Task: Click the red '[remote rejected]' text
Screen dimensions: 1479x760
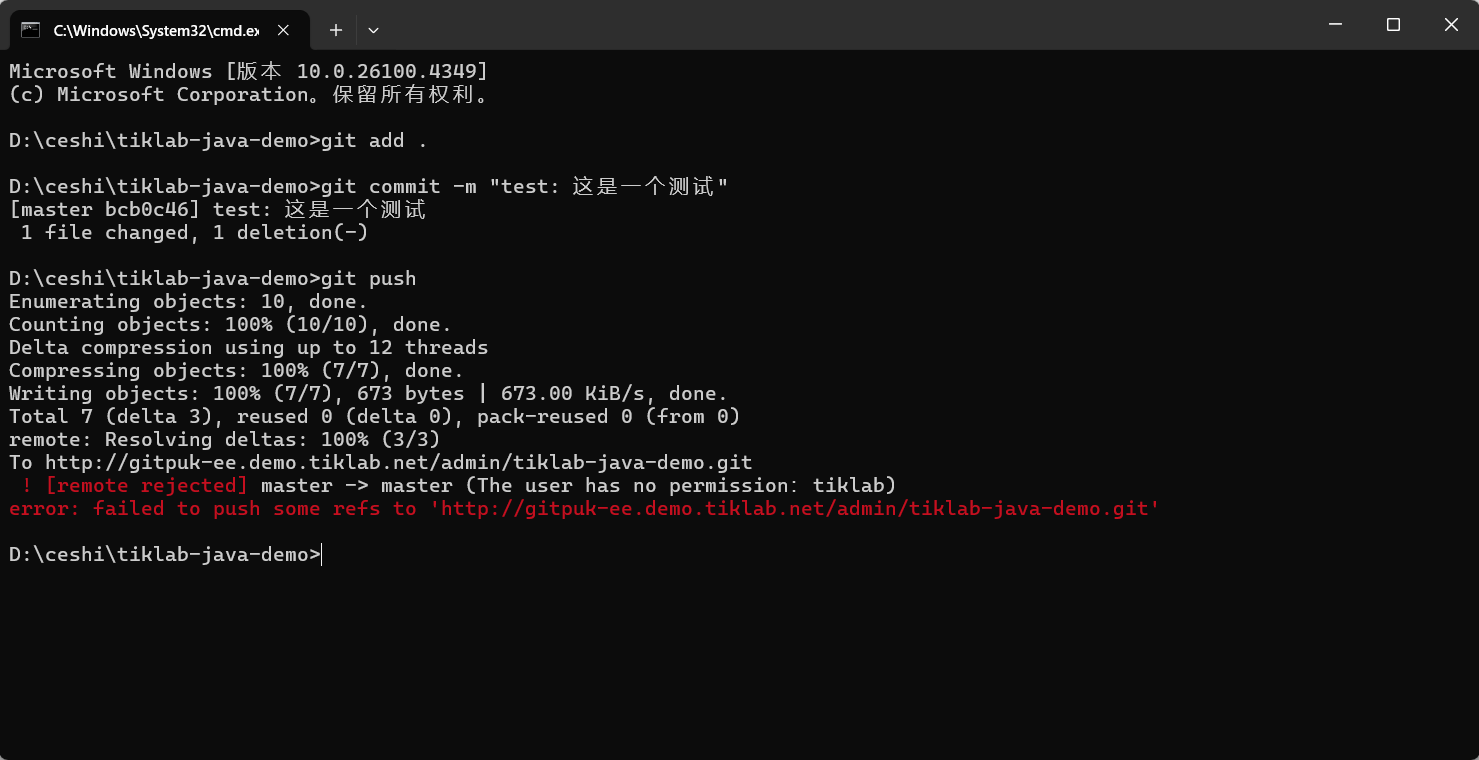Action: [x=146, y=486]
